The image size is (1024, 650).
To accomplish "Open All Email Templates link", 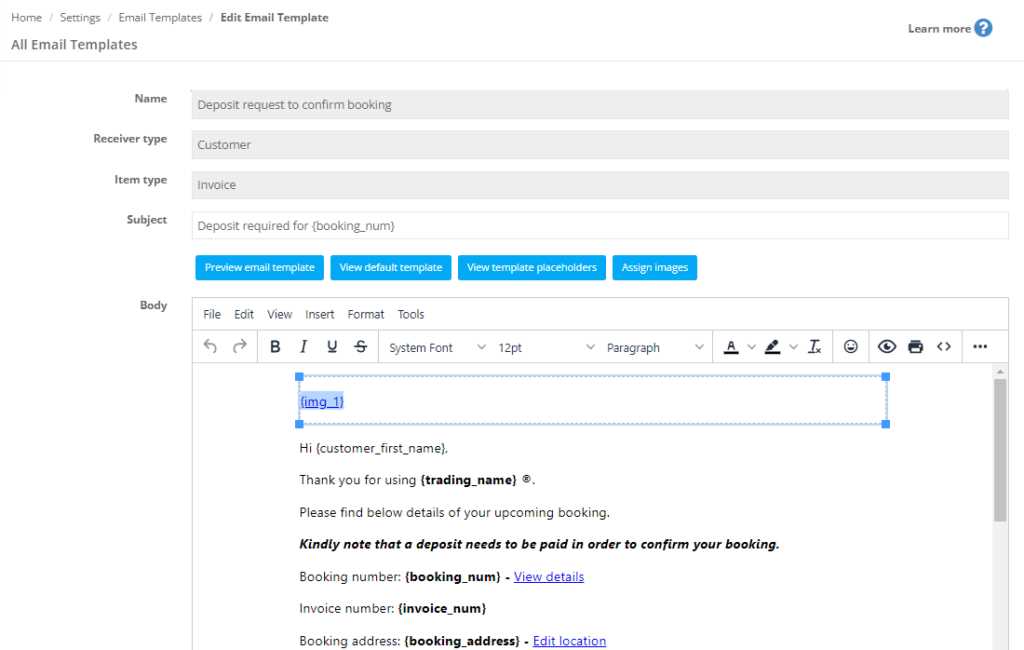I will (x=74, y=44).
